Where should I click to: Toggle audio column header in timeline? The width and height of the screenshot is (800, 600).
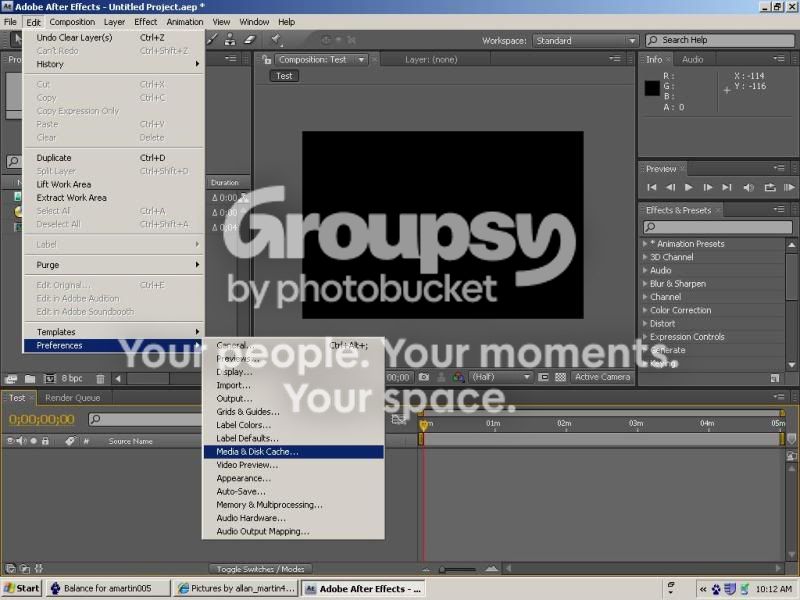point(21,441)
